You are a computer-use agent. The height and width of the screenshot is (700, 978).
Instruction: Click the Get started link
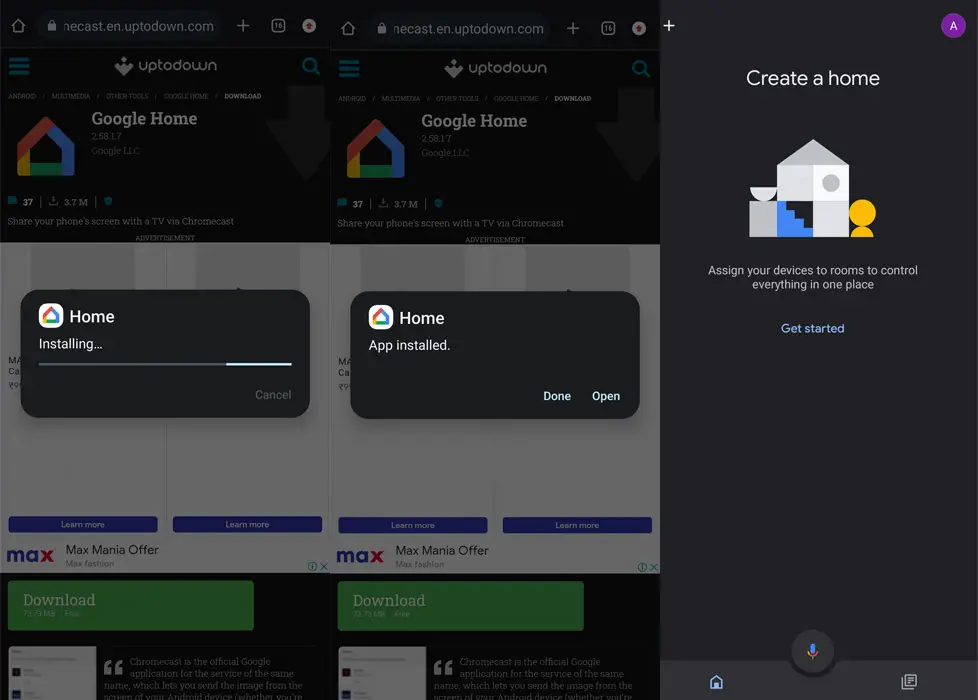pos(813,328)
